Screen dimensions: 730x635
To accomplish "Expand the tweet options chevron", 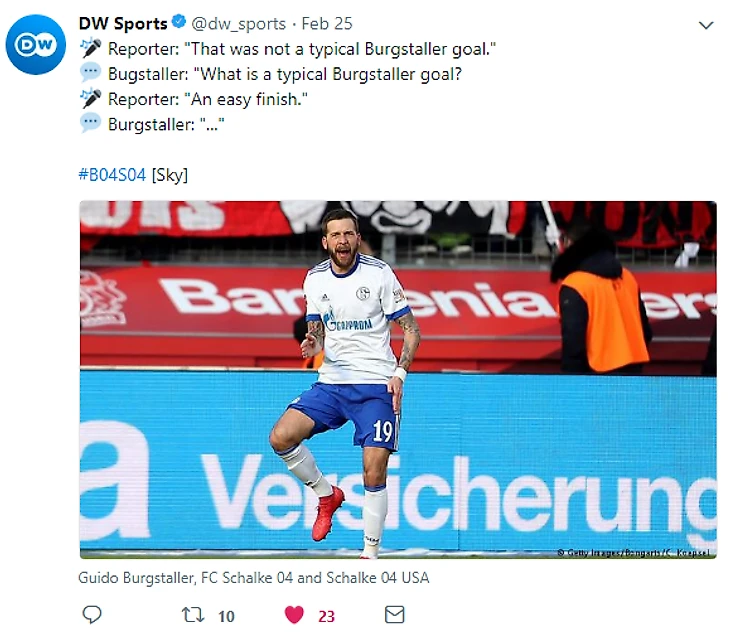I will coord(706,25).
